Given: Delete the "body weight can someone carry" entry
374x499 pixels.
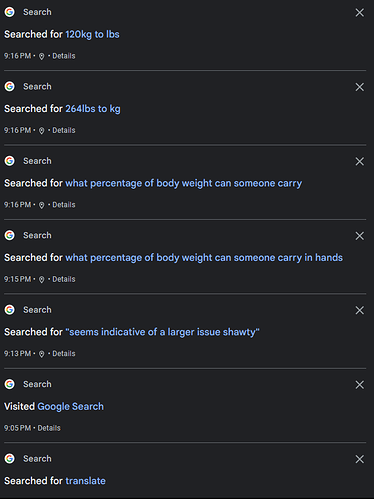Looking at the screenshot, I should pos(359,161).
